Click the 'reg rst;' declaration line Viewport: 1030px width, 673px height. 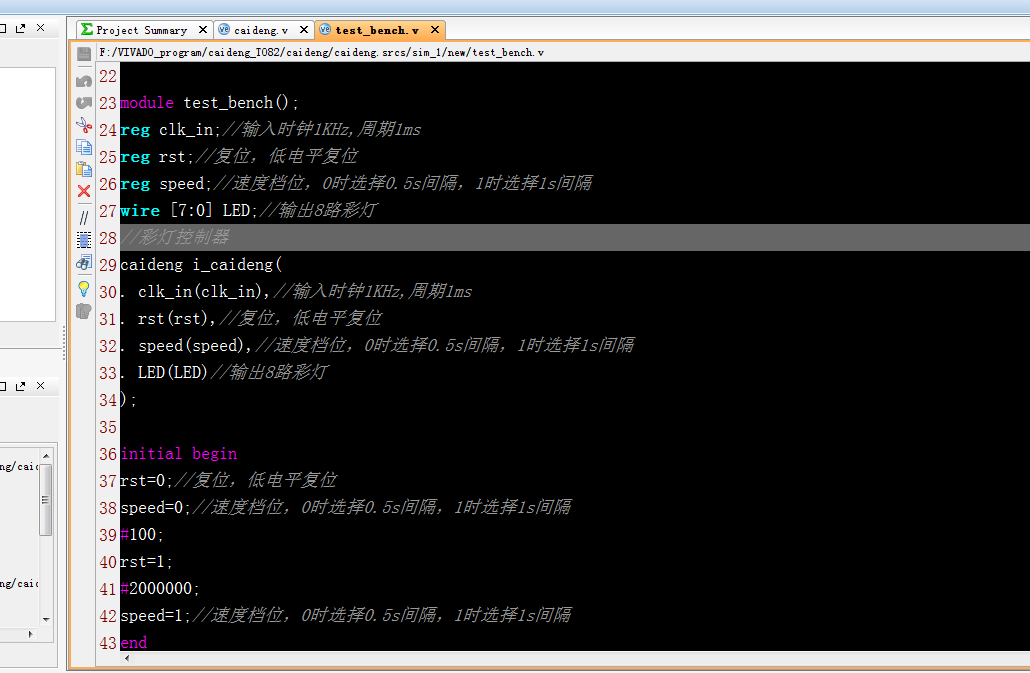click(x=238, y=157)
